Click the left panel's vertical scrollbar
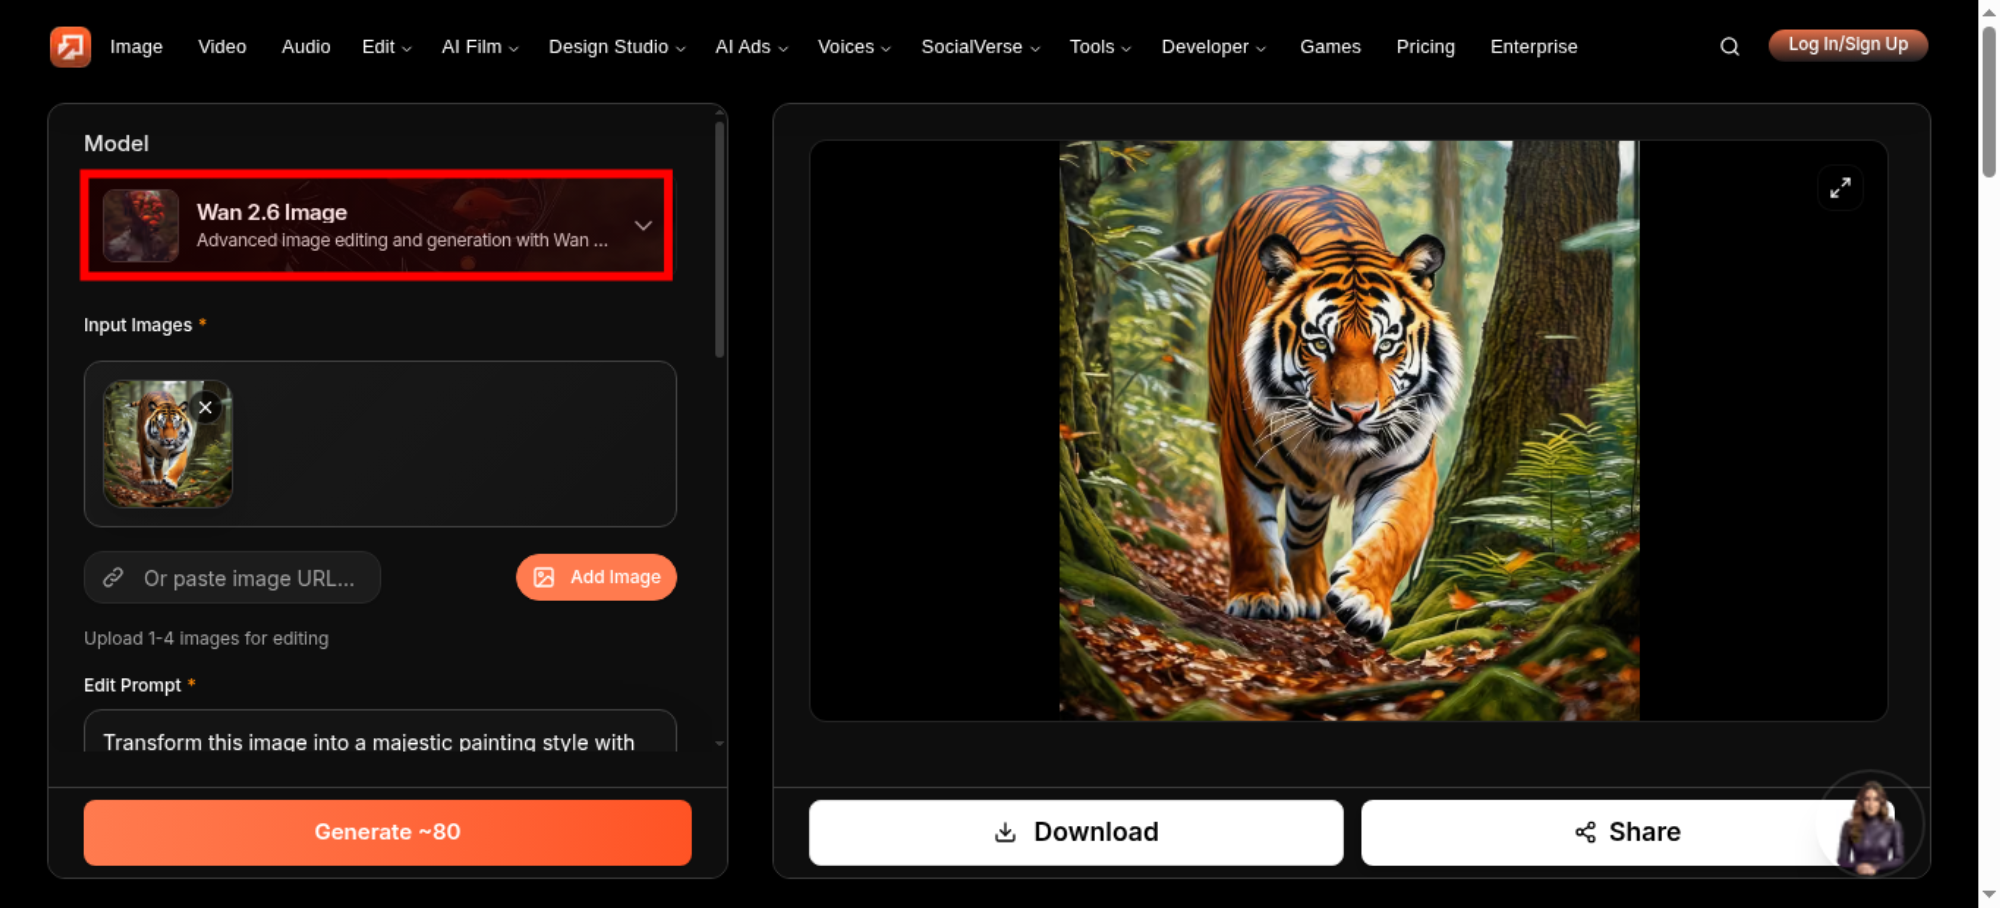Image resolution: width=2000 pixels, height=908 pixels. pos(719,240)
